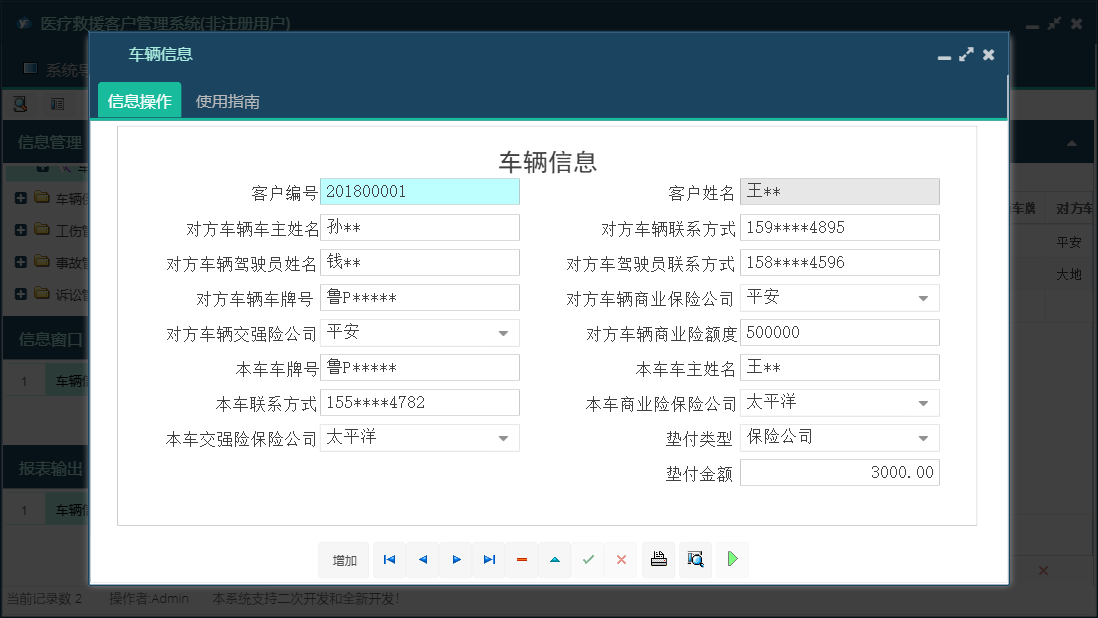The width and height of the screenshot is (1098, 618).
Task: Open the 本车商业险保险公司 dropdown
Action: [x=925, y=402]
